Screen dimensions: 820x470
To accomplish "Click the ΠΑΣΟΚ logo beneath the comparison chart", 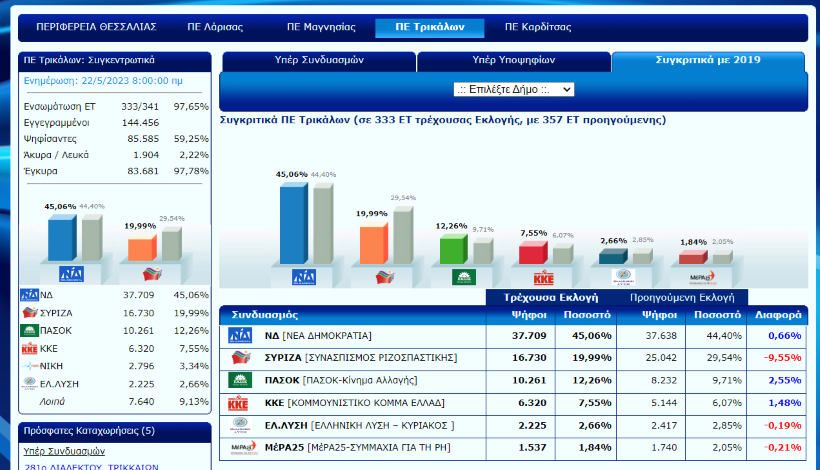I will [463, 277].
